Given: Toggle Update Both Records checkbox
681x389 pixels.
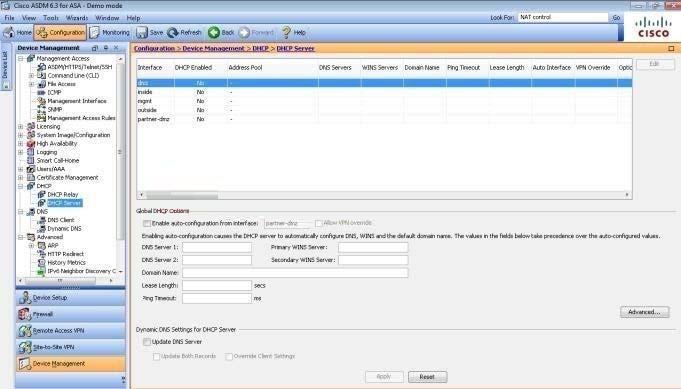Looking at the screenshot, I should click(156, 356).
